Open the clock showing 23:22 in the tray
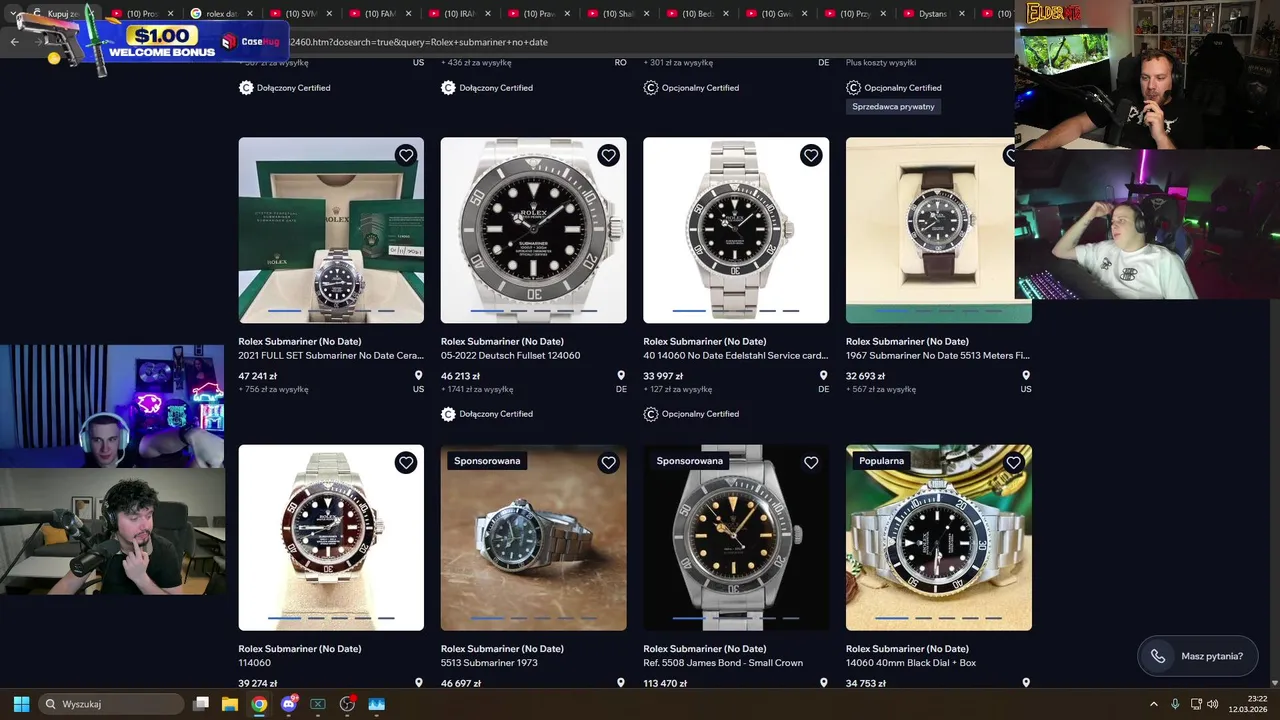The image size is (1280, 720). pyautogui.click(x=1250, y=704)
